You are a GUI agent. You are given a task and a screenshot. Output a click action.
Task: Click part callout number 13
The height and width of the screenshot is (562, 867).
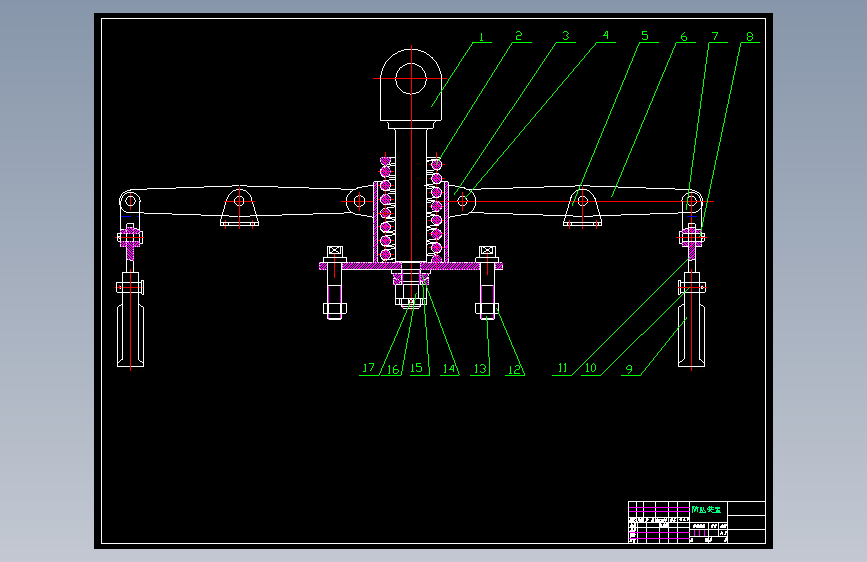tap(480, 368)
